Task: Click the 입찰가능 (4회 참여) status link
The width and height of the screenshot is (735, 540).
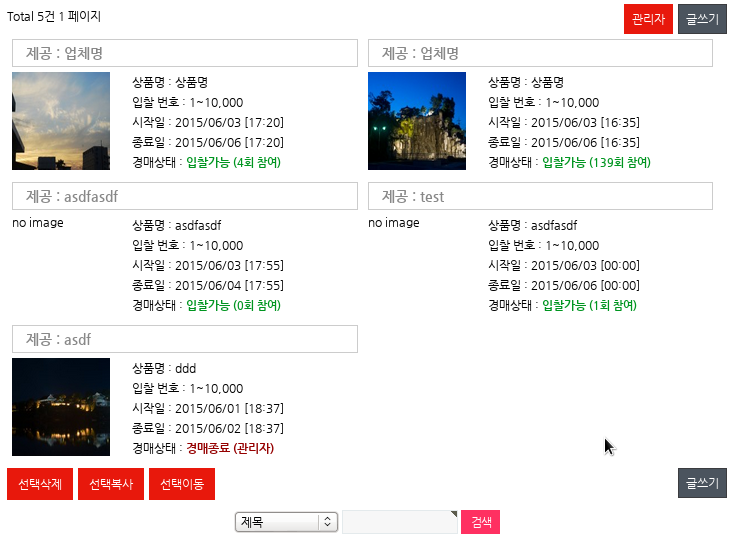Action: (x=233, y=162)
